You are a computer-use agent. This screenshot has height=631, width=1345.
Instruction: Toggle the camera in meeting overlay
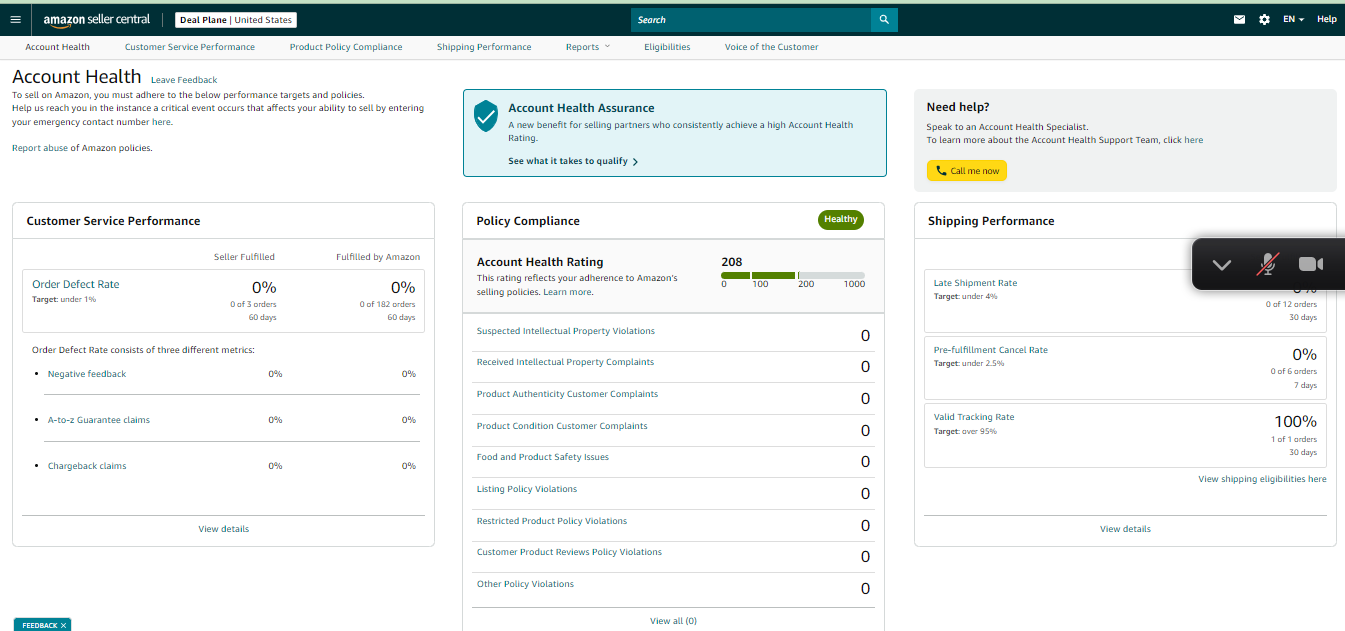(1311, 264)
